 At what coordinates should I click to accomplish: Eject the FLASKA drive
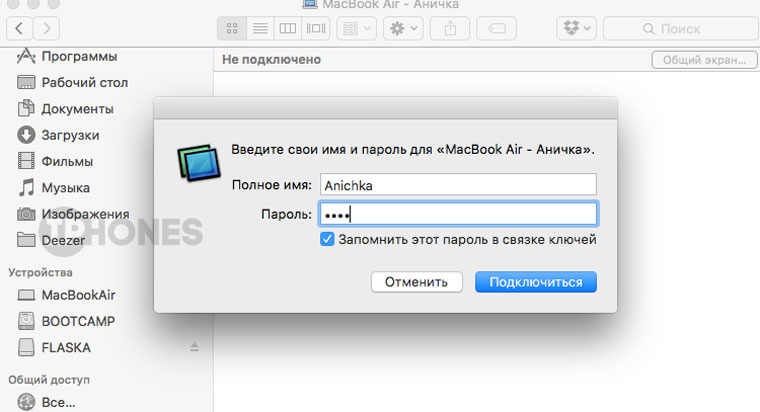(194, 347)
